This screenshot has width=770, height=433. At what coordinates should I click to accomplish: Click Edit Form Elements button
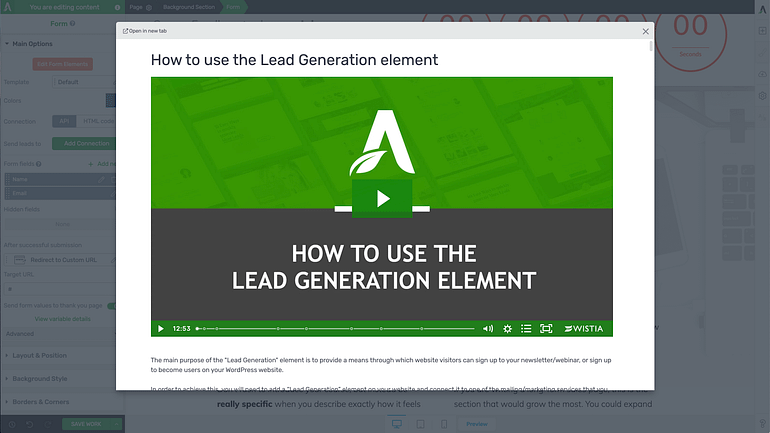pyautogui.click(x=62, y=64)
